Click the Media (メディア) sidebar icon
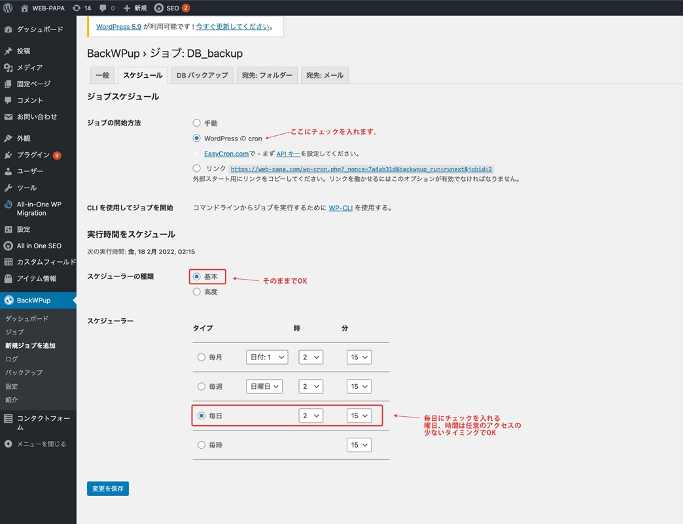The height and width of the screenshot is (524, 684). pyautogui.click(x=8, y=67)
